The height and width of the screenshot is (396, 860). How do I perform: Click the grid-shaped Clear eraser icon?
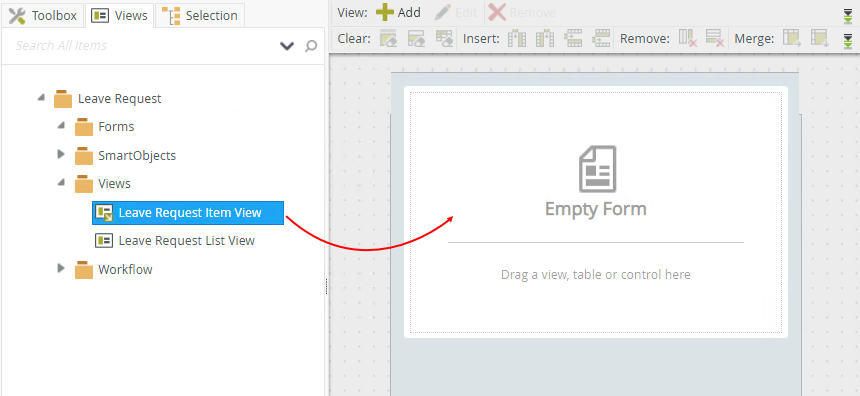[x=444, y=38]
